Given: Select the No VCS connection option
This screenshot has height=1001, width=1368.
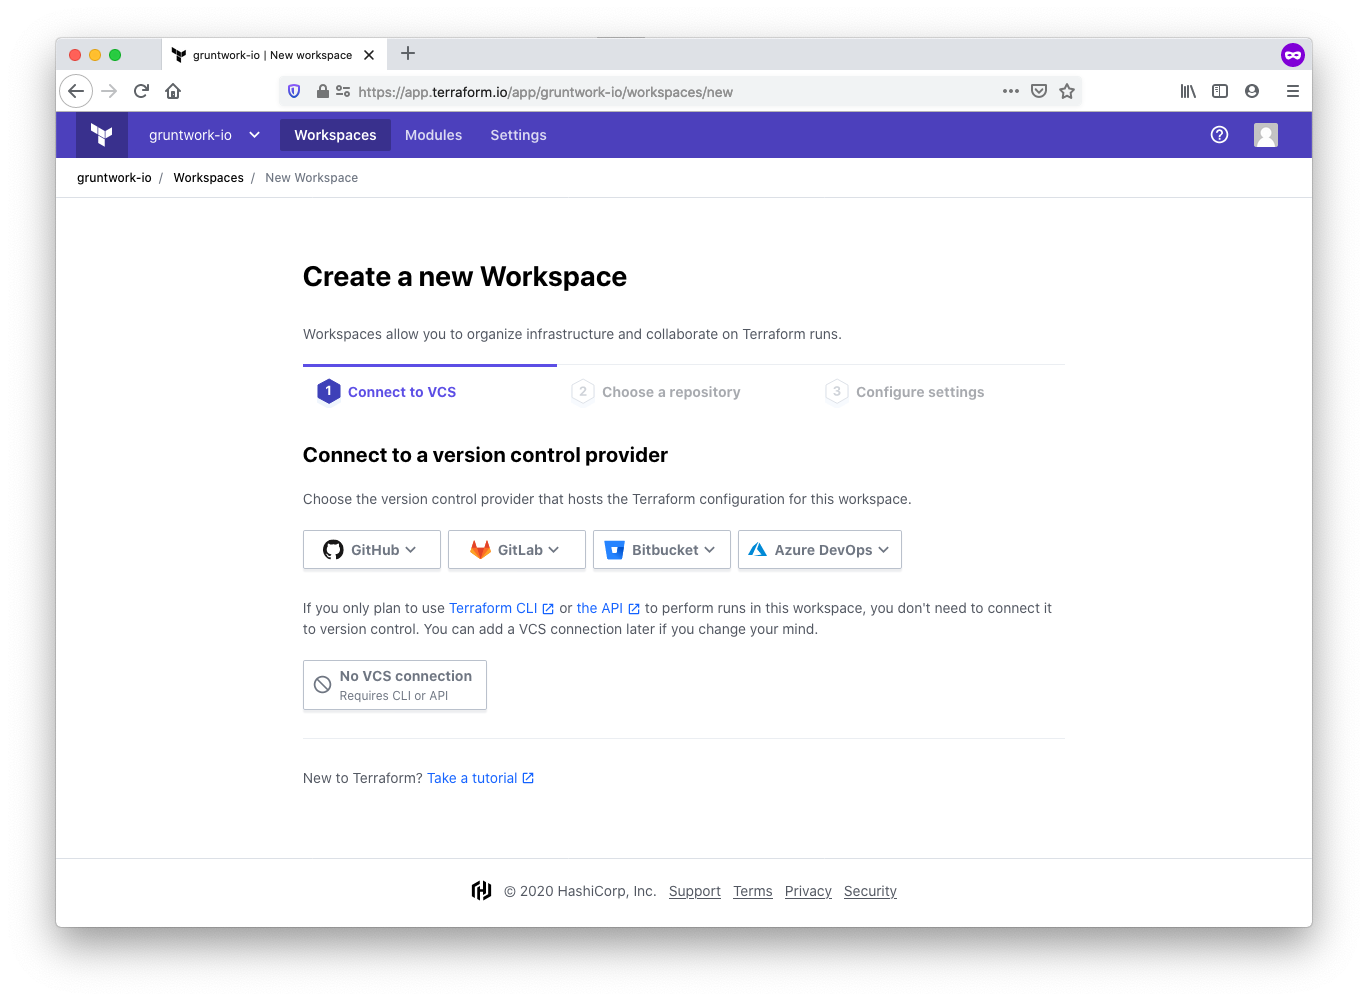Looking at the screenshot, I should (x=394, y=684).
